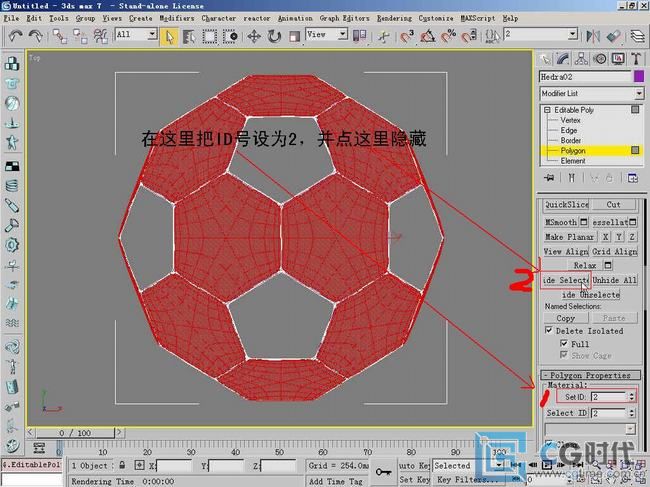This screenshot has height=487, width=650.
Task: Toggle the Delete Isolated checkbox
Action: coord(549,330)
